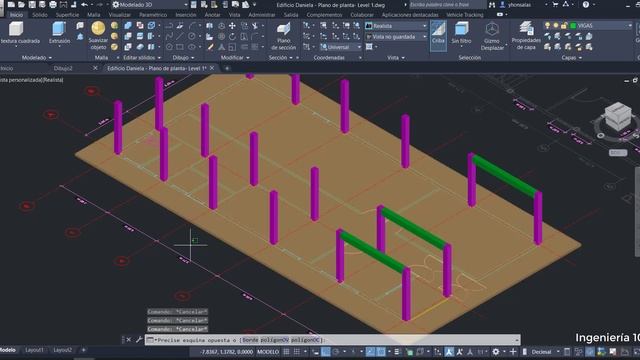640x360 pixels.
Task: Switch to the Sólido ribbon tab
Action: (40, 15)
